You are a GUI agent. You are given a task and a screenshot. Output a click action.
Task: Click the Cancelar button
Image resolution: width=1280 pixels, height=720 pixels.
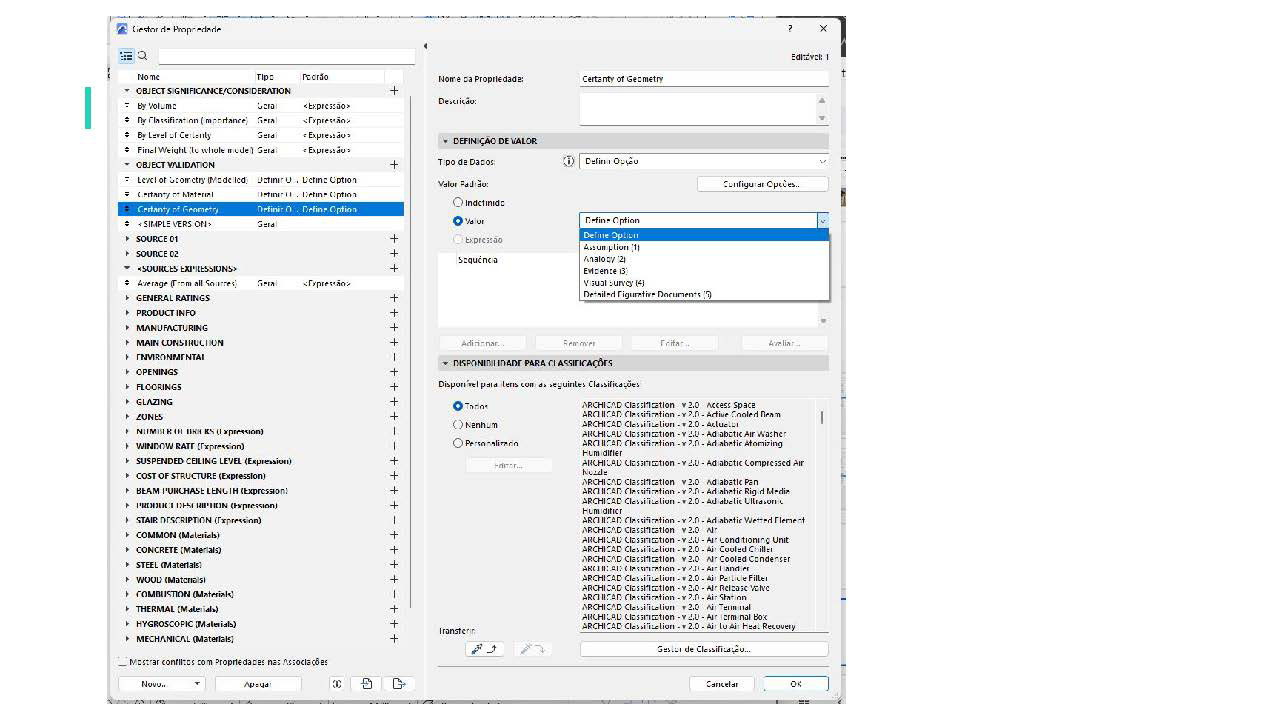click(x=722, y=684)
